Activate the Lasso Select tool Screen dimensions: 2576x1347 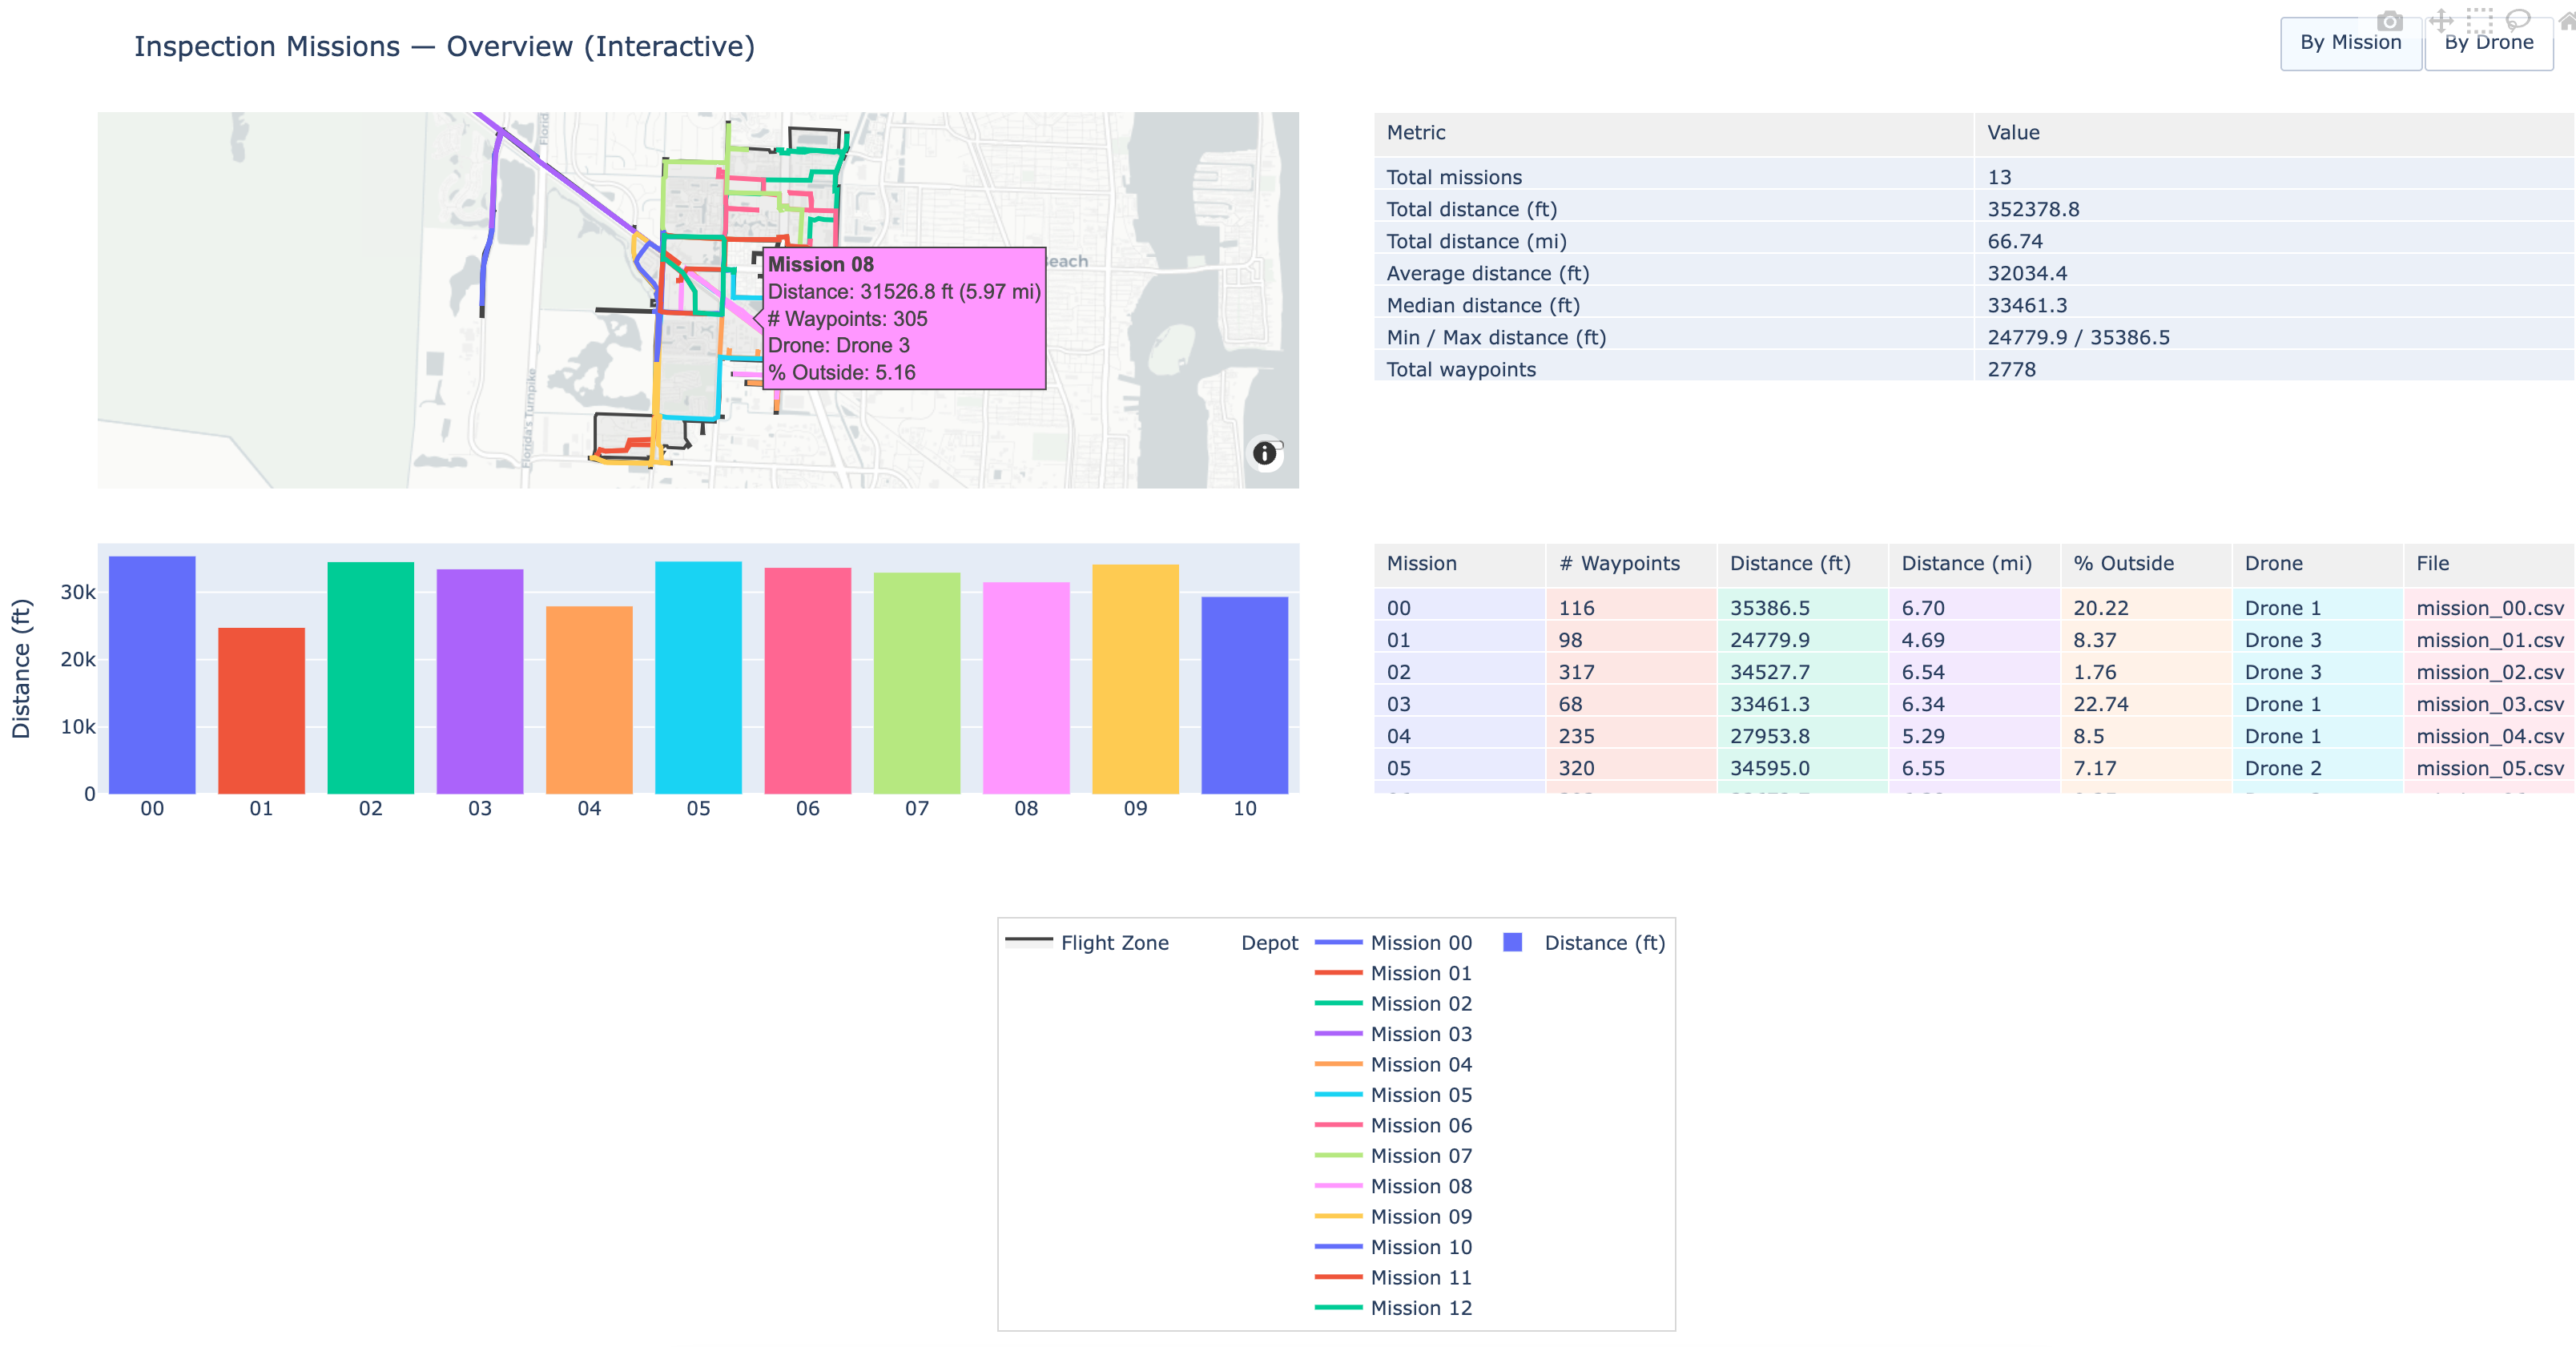coord(2518,21)
